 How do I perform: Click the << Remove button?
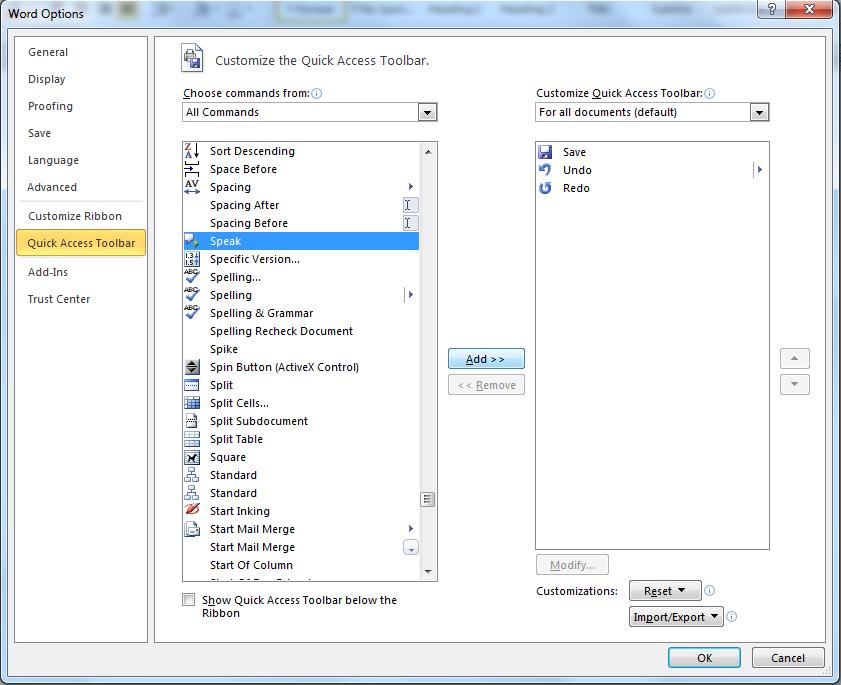486,385
